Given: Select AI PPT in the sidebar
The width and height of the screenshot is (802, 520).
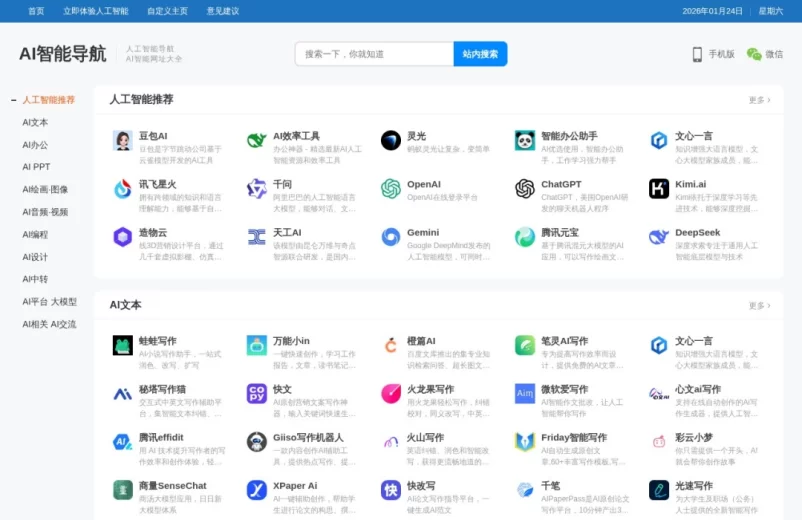Looking at the screenshot, I should coord(36,167).
